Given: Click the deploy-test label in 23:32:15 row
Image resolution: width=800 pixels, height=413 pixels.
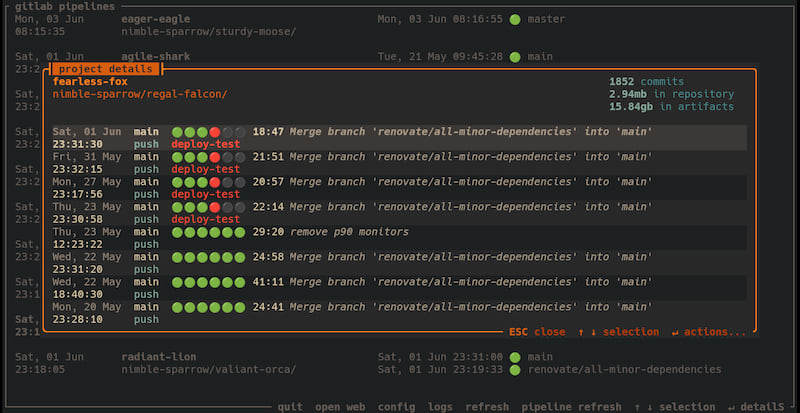Looking at the screenshot, I should tap(206, 169).
